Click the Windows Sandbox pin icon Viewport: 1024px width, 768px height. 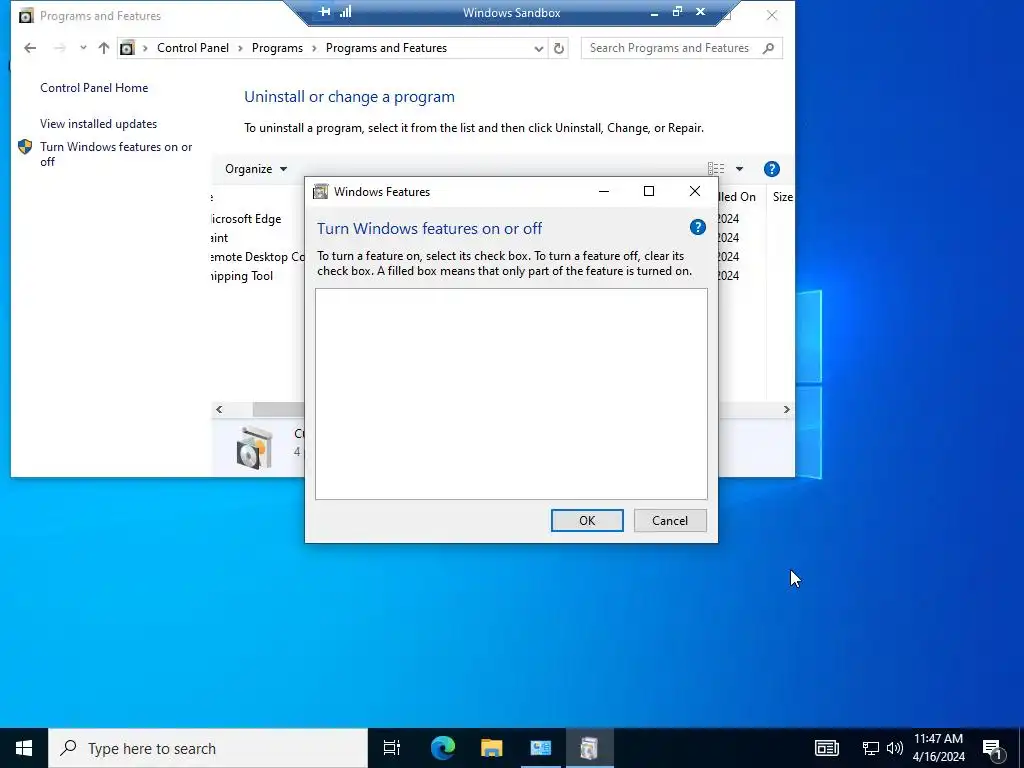(325, 12)
